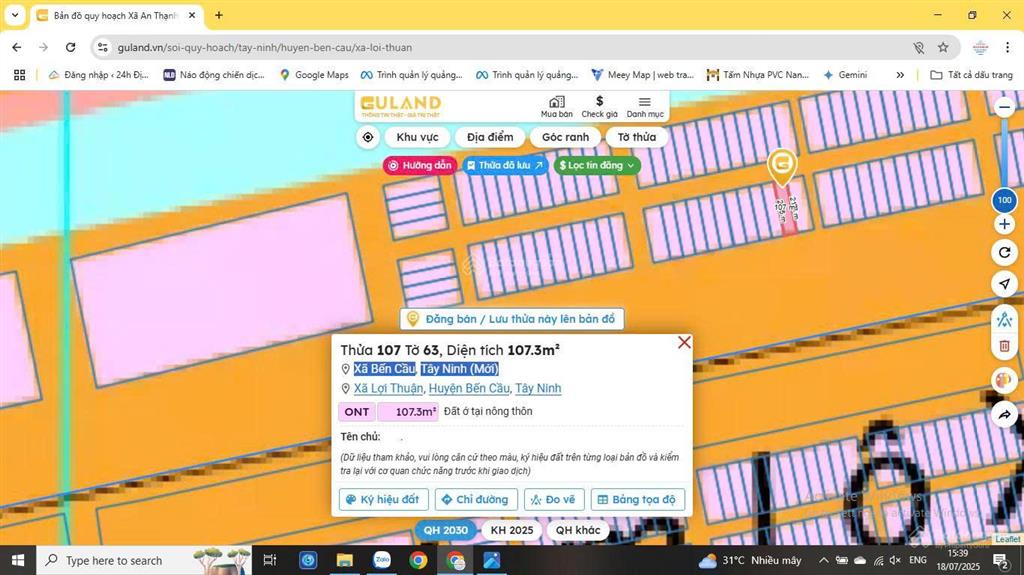The image size is (1024, 575).
Task: Click the locate-me target icon
Action: 368,137
